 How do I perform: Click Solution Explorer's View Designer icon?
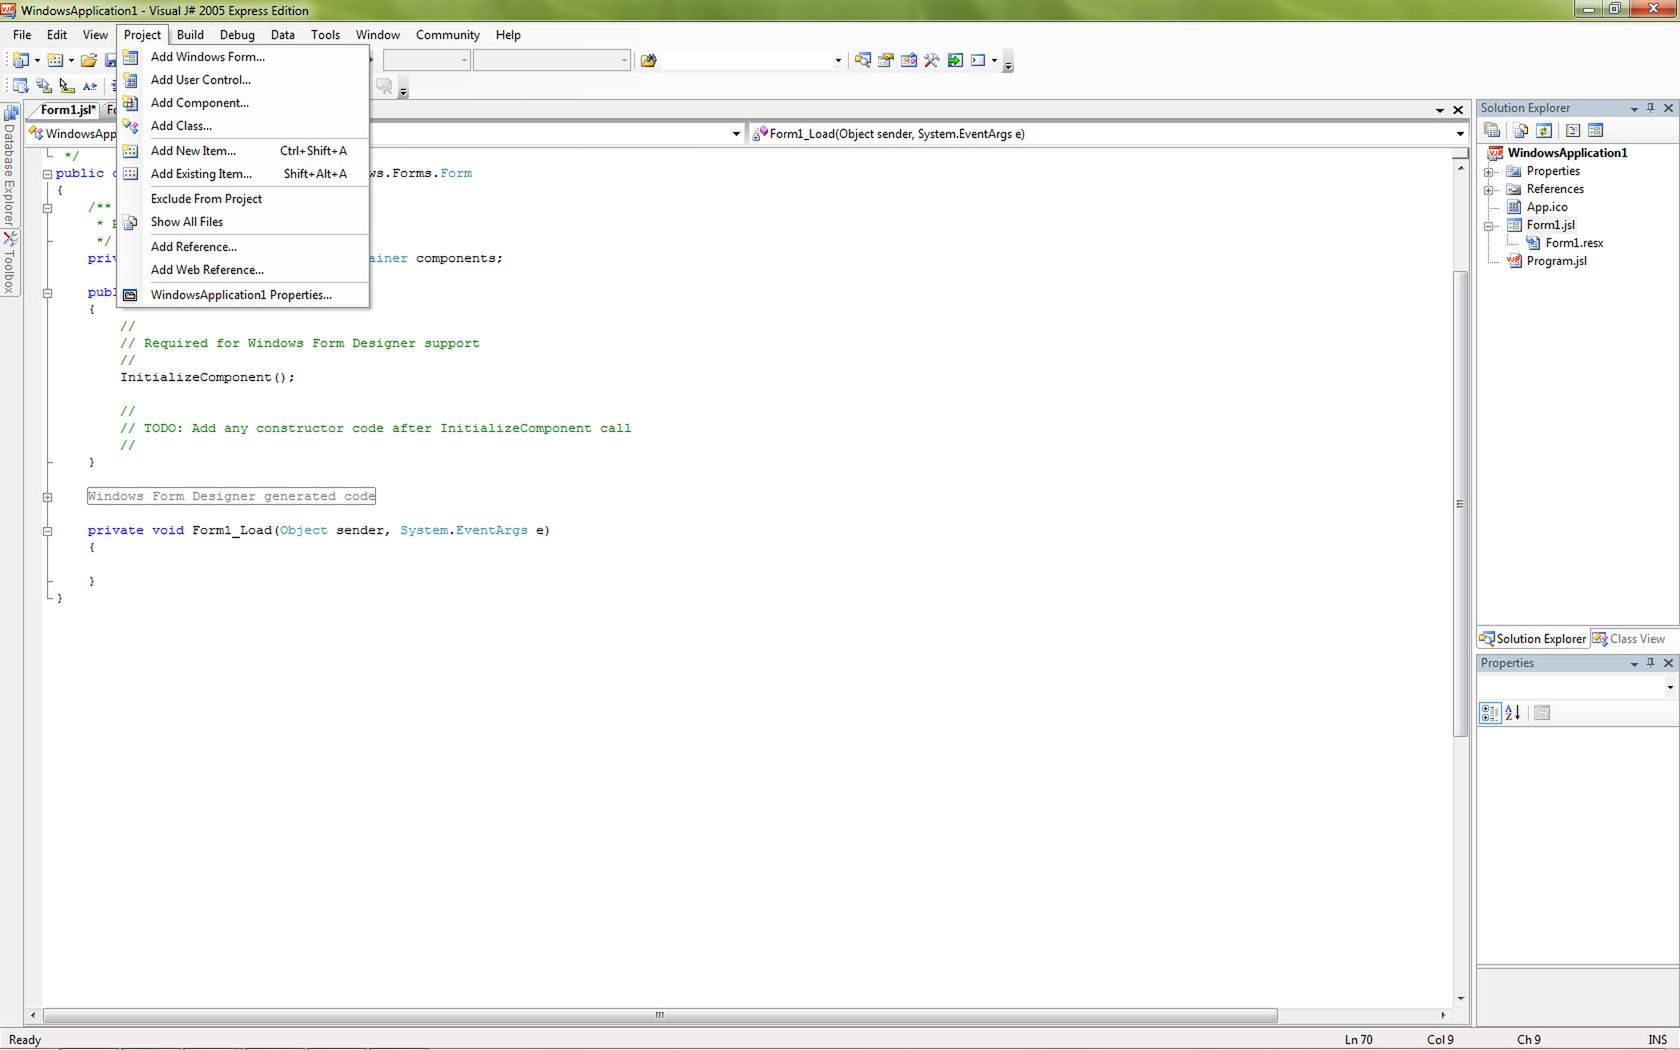click(1595, 130)
